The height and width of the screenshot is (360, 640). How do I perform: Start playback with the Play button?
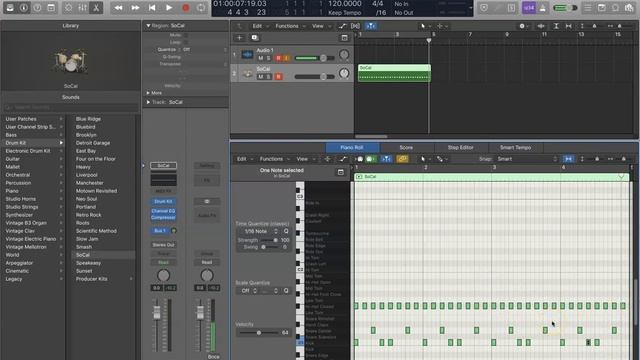[x=169, y=8]
